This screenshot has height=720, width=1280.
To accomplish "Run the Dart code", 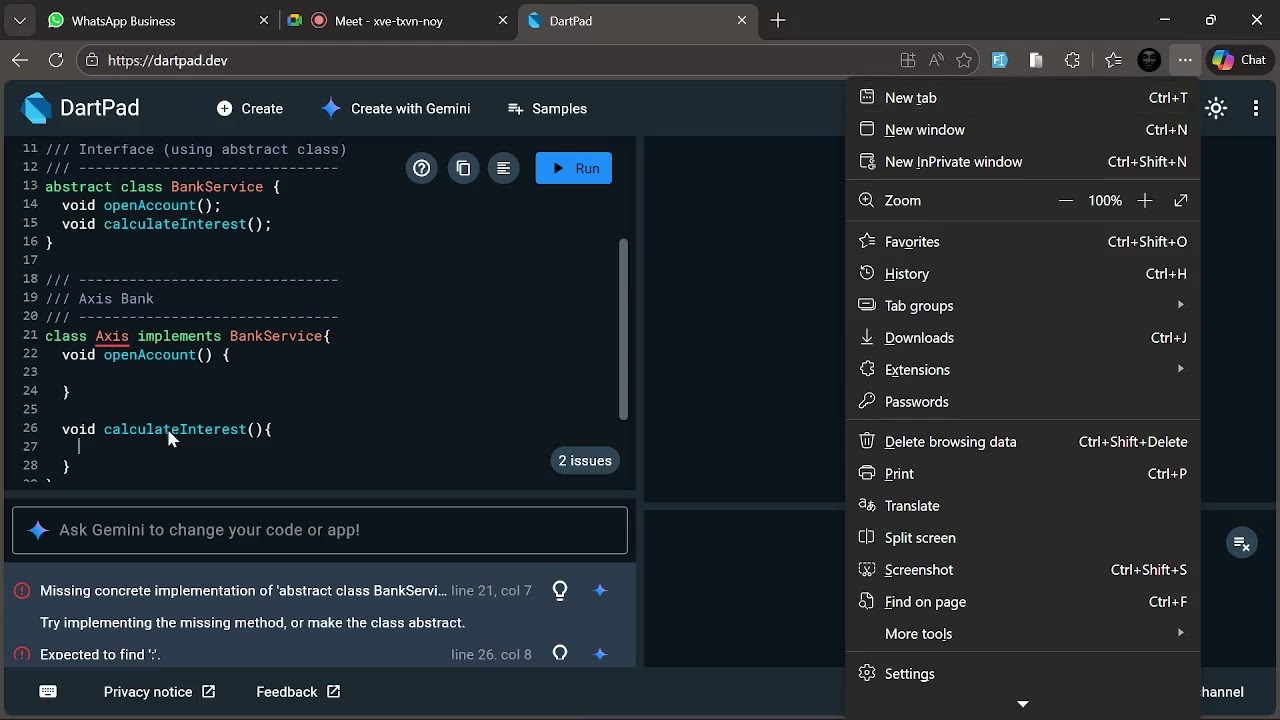I will coord(574,168).
